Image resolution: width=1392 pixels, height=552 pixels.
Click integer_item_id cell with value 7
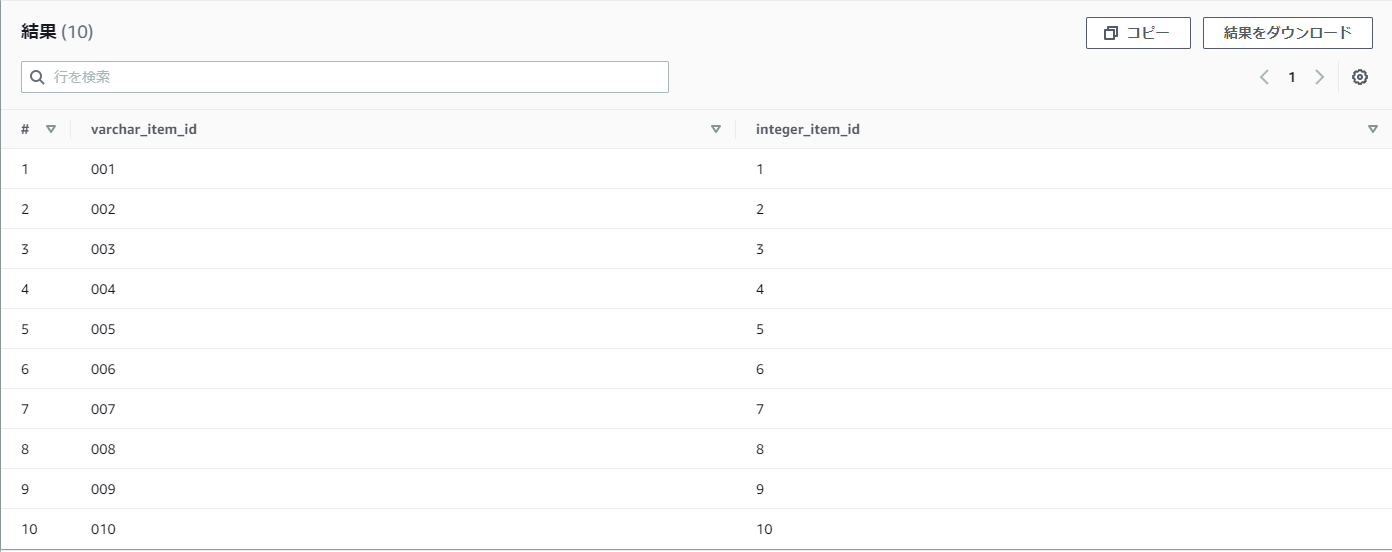[760, 409]
